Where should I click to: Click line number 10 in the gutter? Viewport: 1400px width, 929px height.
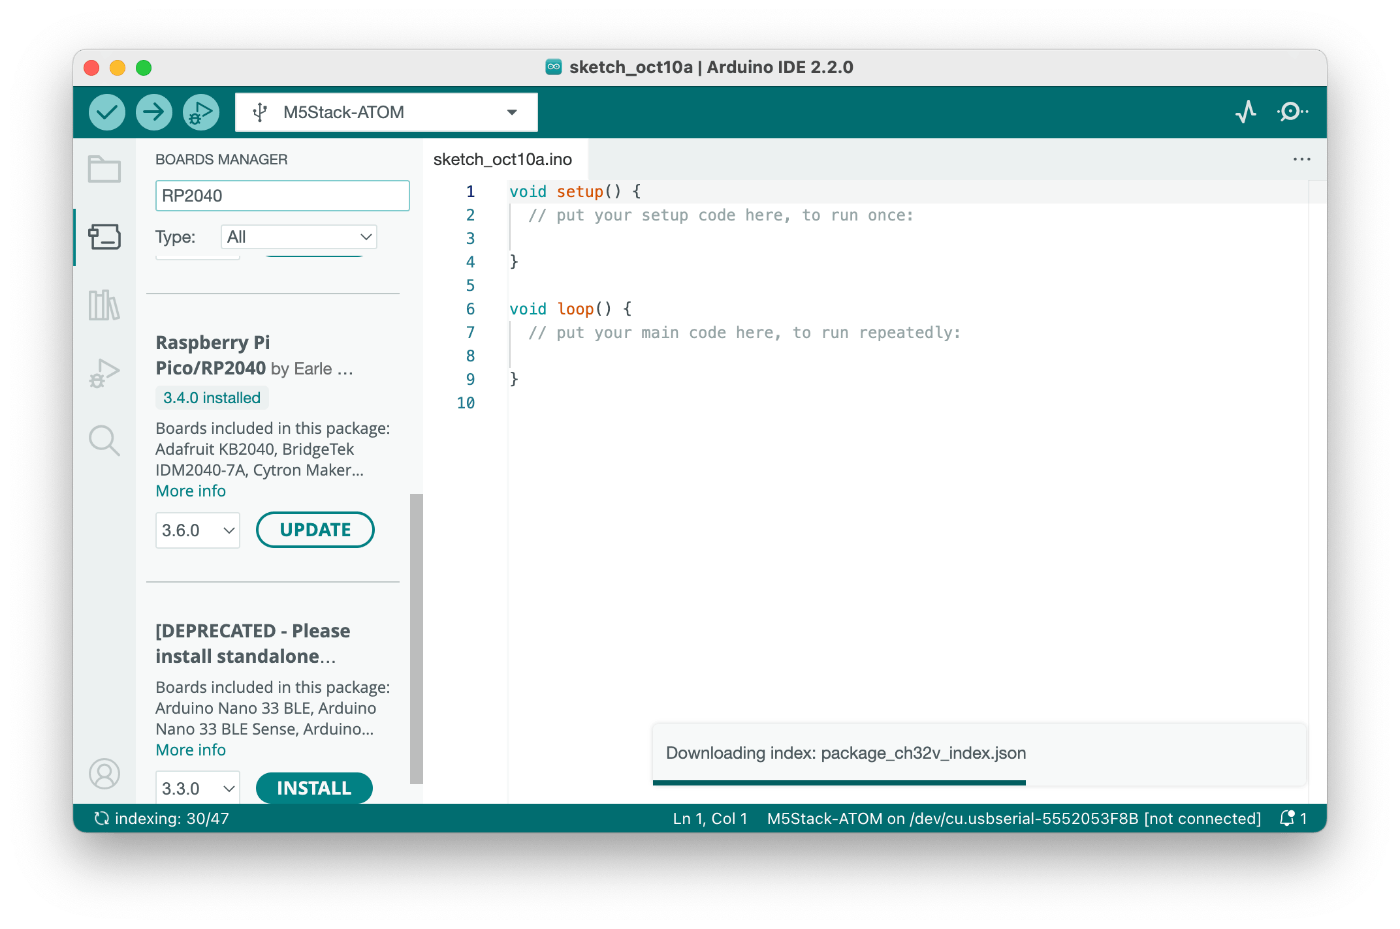pos(466,403)
